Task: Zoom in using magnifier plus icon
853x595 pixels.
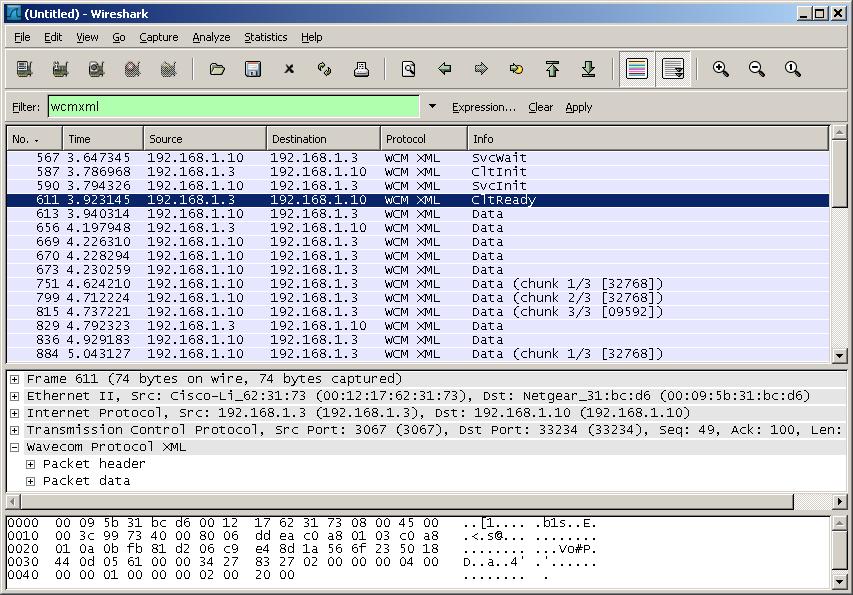Action: [x=721, y=69]
